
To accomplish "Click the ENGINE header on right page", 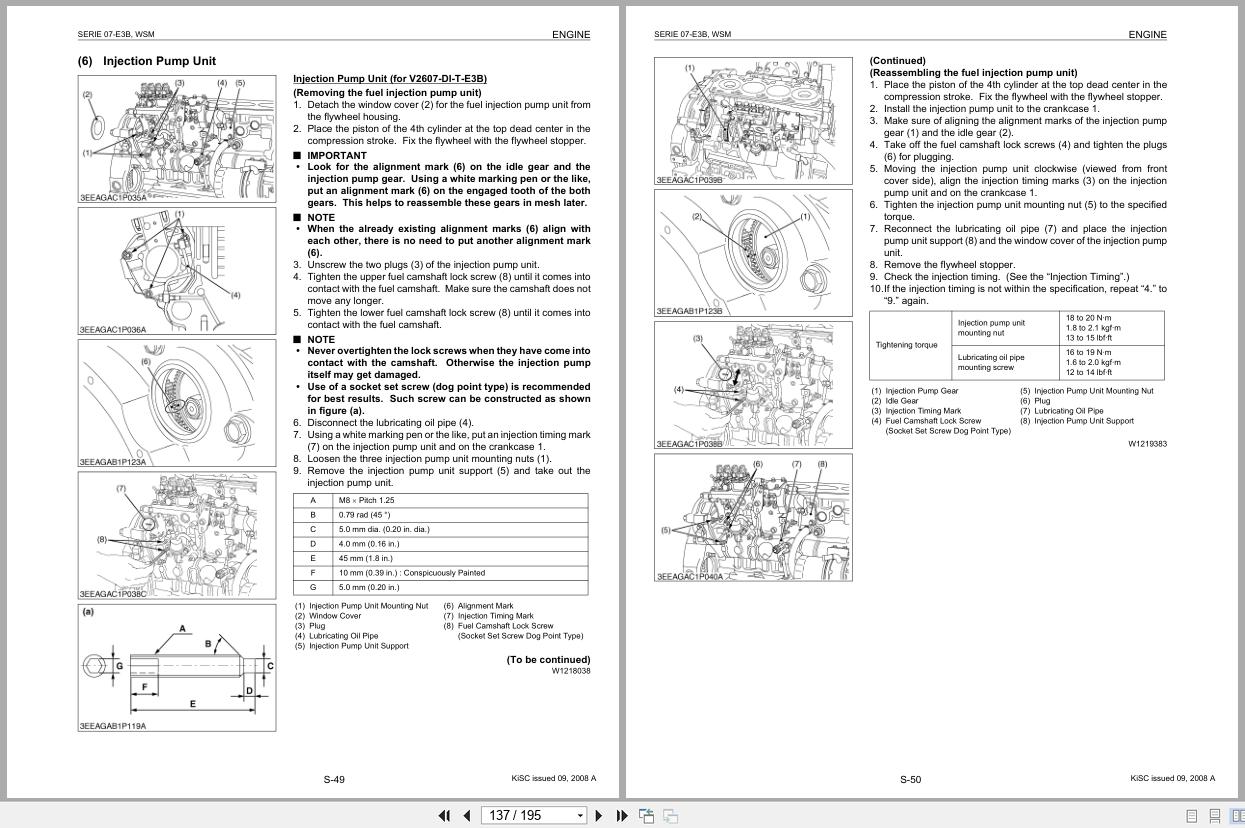I will [1147, 34].
